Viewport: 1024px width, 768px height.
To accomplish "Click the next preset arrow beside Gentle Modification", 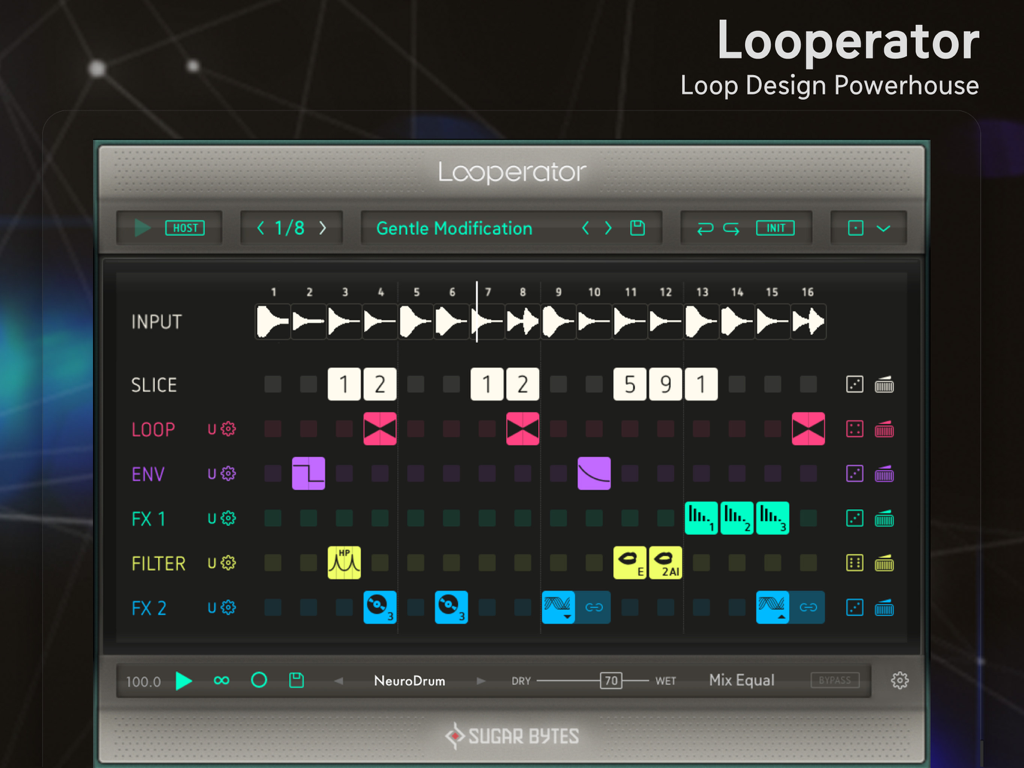I will (607, 228).
